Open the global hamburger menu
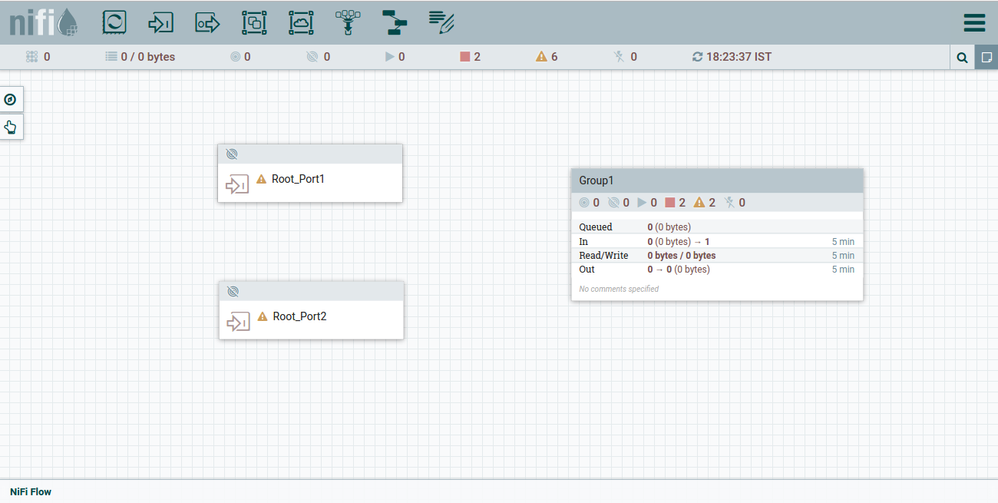Image resolution: width=998 pixels, height=503 pixels. (x=973, y=23)
